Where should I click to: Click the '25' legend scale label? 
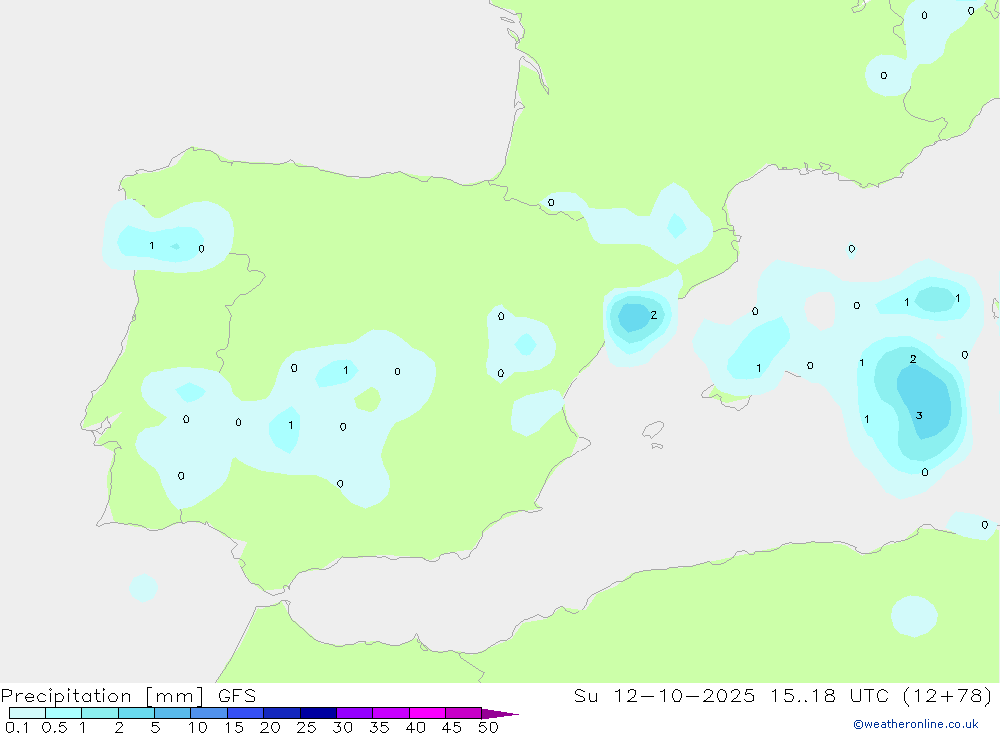click(x=307, y=727)
